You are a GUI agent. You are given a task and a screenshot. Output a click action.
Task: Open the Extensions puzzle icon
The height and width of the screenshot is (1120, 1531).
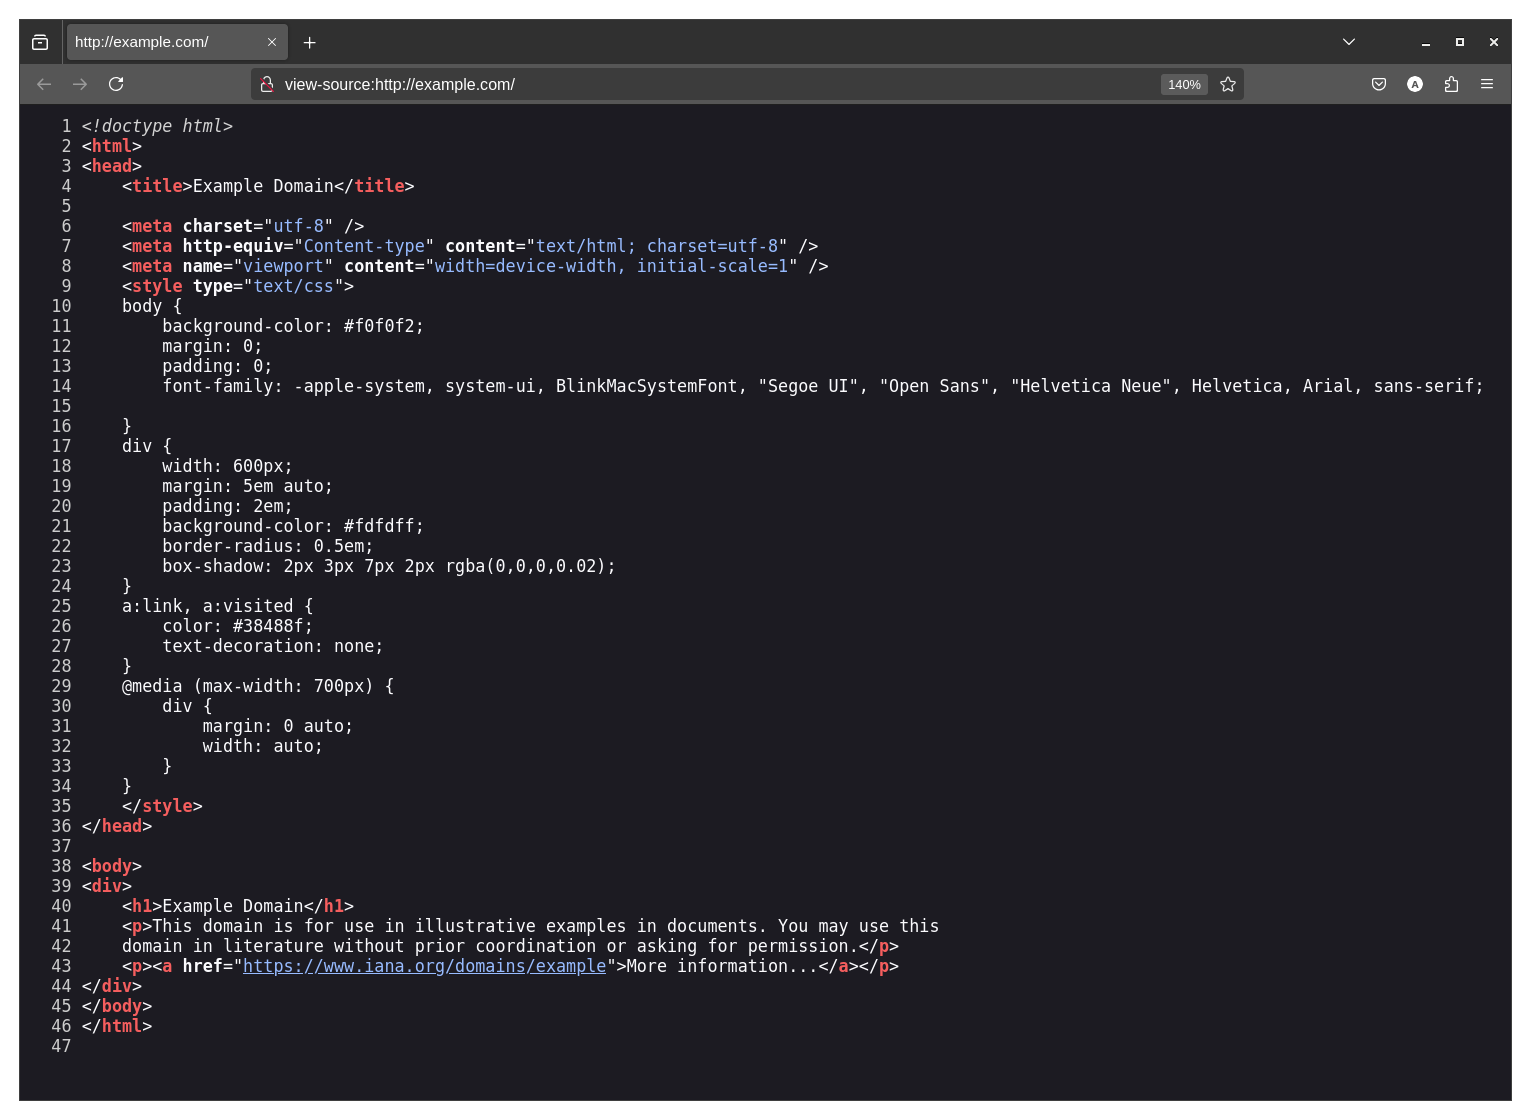[x=1451, y=84]
